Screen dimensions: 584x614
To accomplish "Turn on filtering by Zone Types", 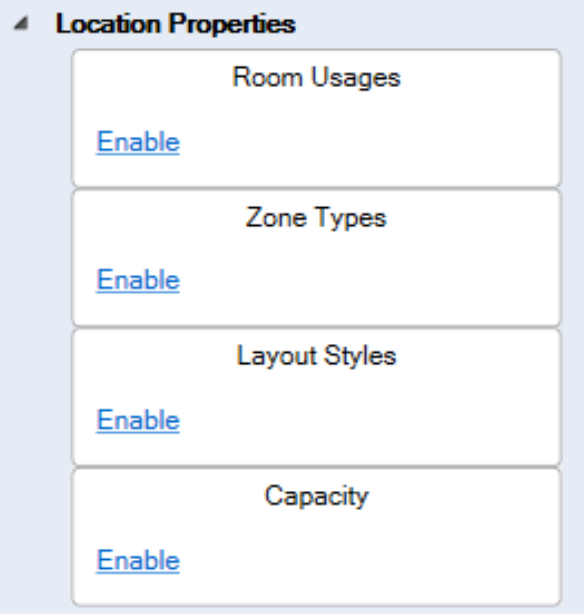I will tap(138, 280).
